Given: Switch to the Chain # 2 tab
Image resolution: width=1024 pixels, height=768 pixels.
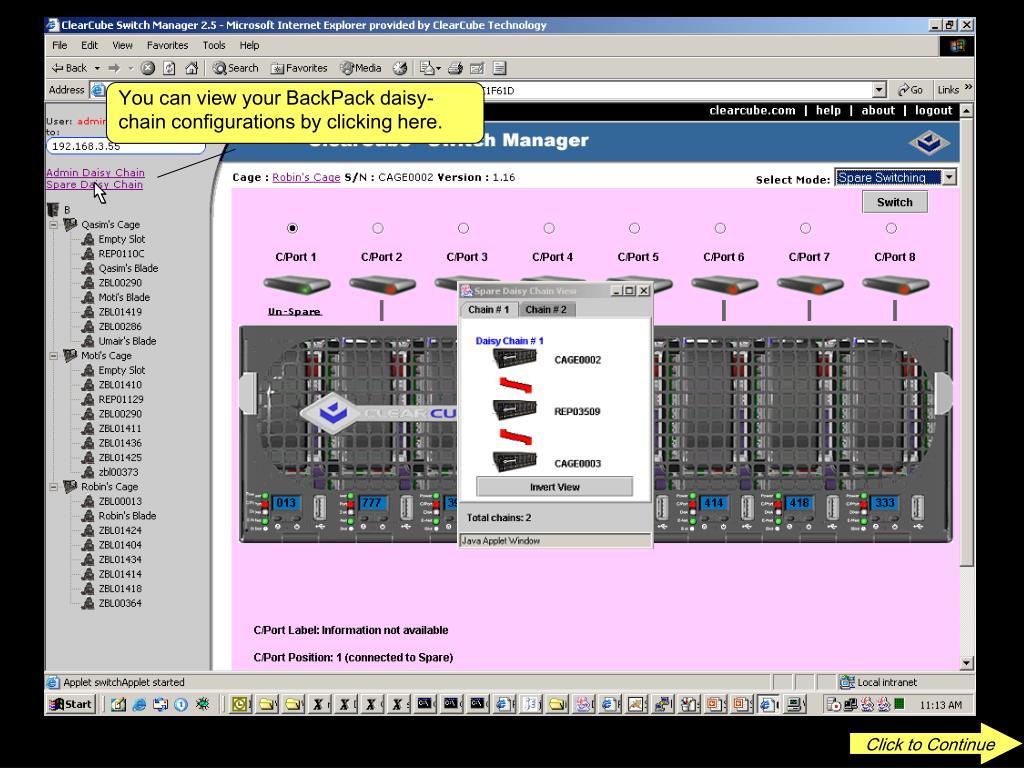Looking at the screenshot, I should tap(546, 310).
